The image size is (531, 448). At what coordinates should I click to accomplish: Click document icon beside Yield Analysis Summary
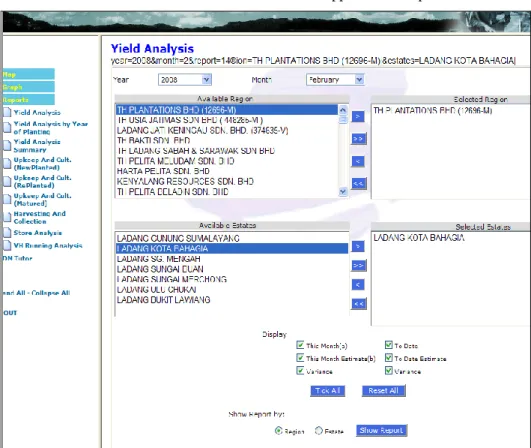coord(7,145)
